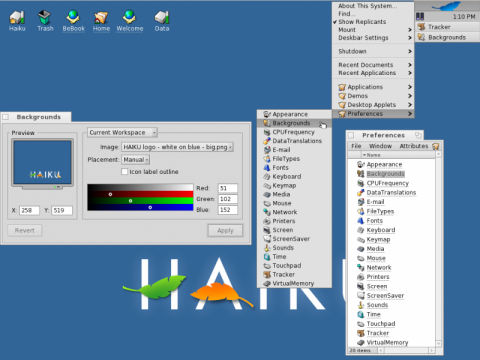The width and height of the screenshot is (480, 360).
Task: Click the Printers icon in Preferences window
Action: point(361,277)
